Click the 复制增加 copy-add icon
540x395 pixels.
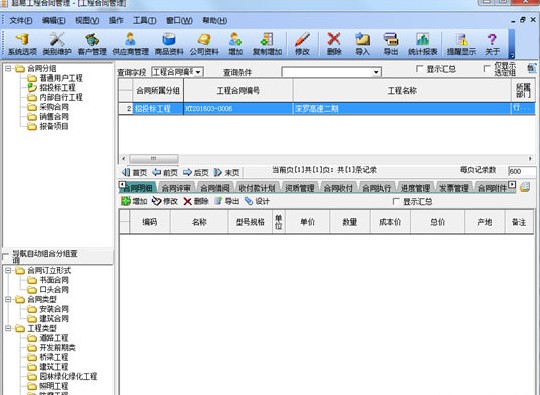point(268,44)
